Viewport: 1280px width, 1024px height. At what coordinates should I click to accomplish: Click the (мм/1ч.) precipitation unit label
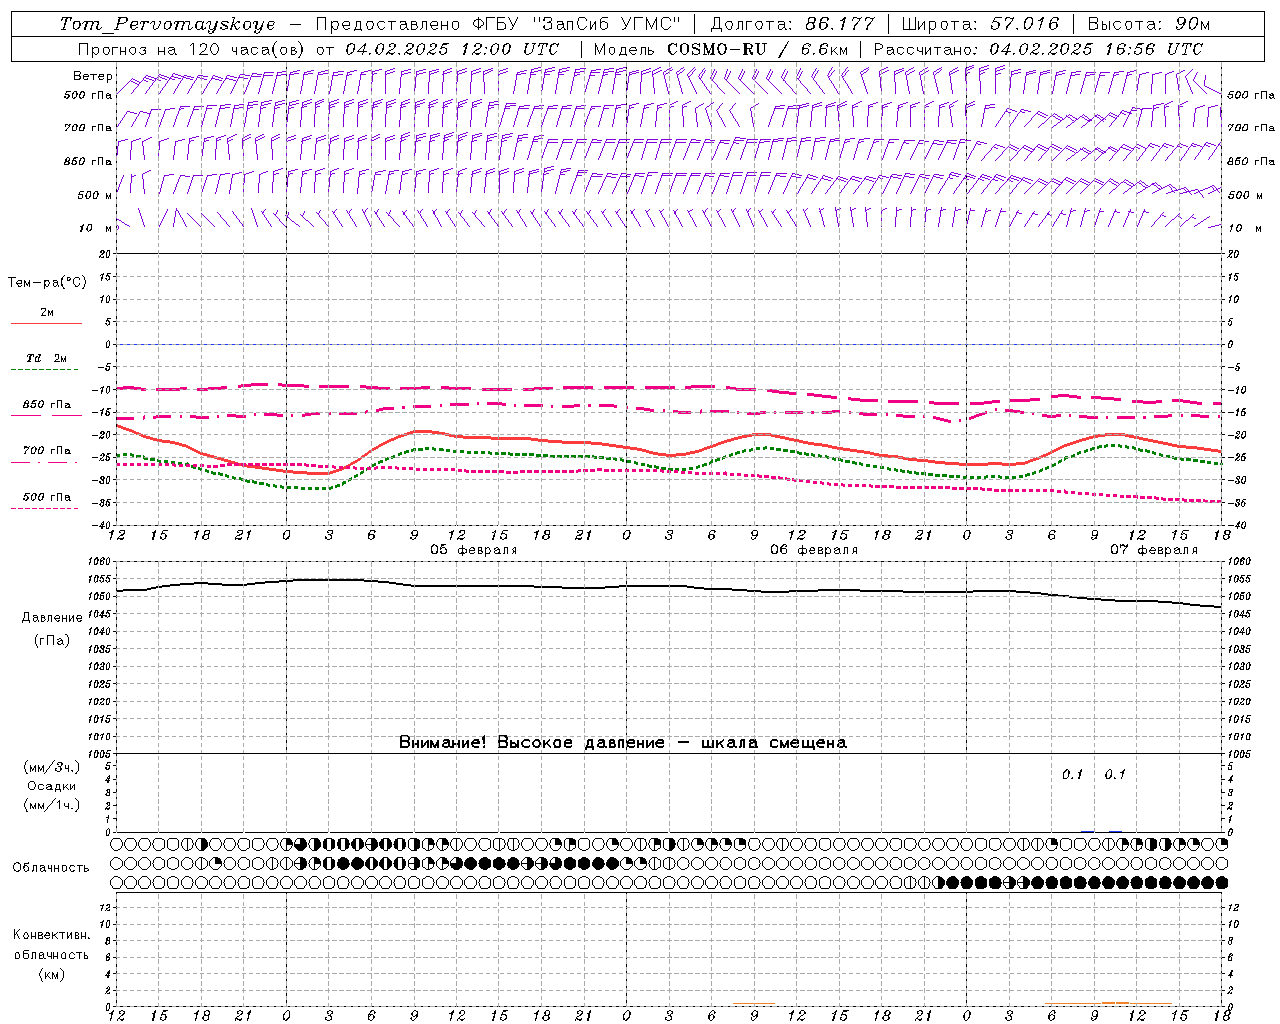[x=52, y=805]
